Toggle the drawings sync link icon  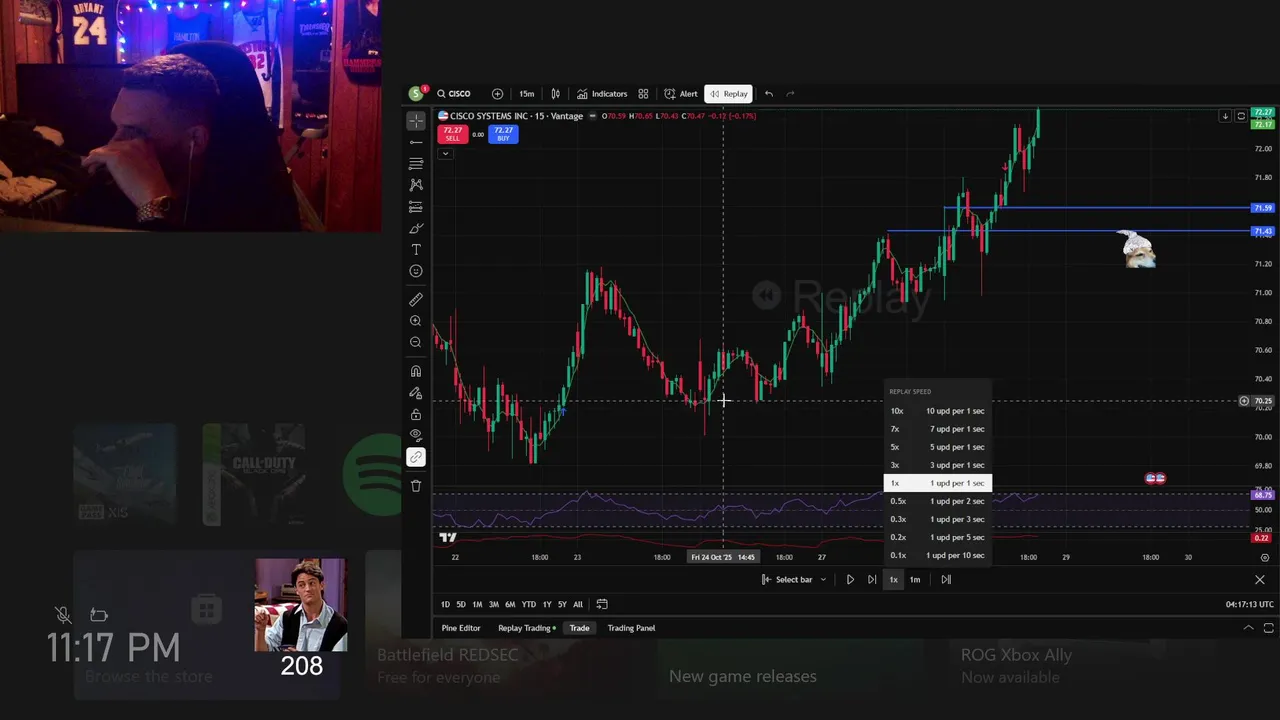[x=416, y=457]
